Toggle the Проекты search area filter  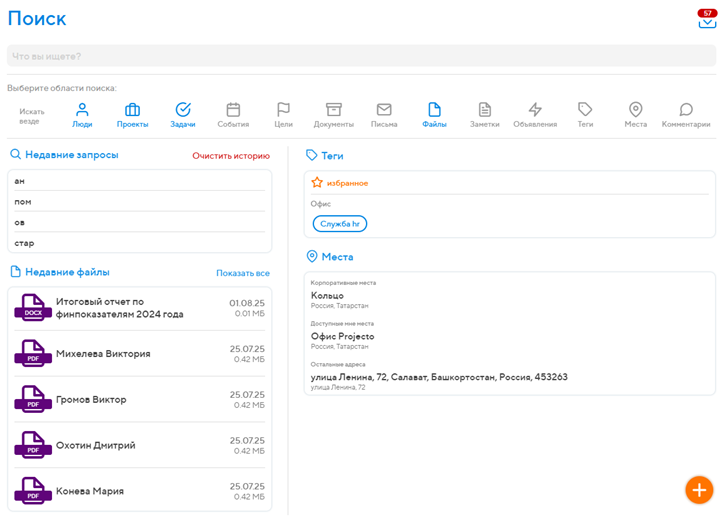pos(132,115)
